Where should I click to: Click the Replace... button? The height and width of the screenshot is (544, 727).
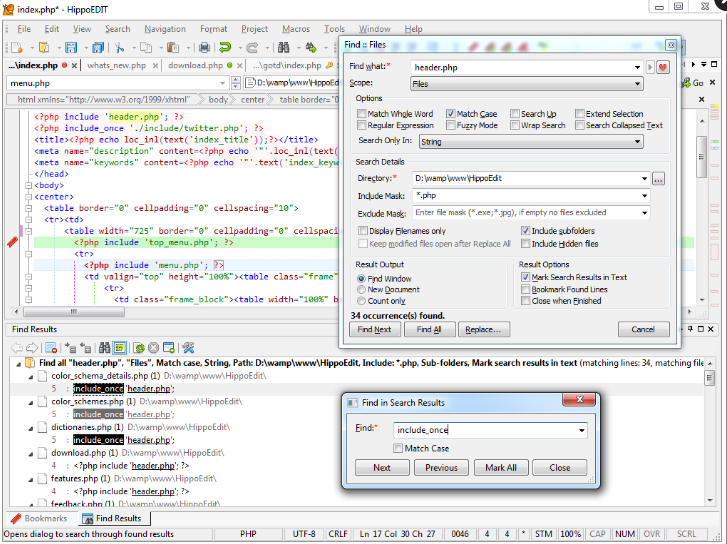(484, 329)
